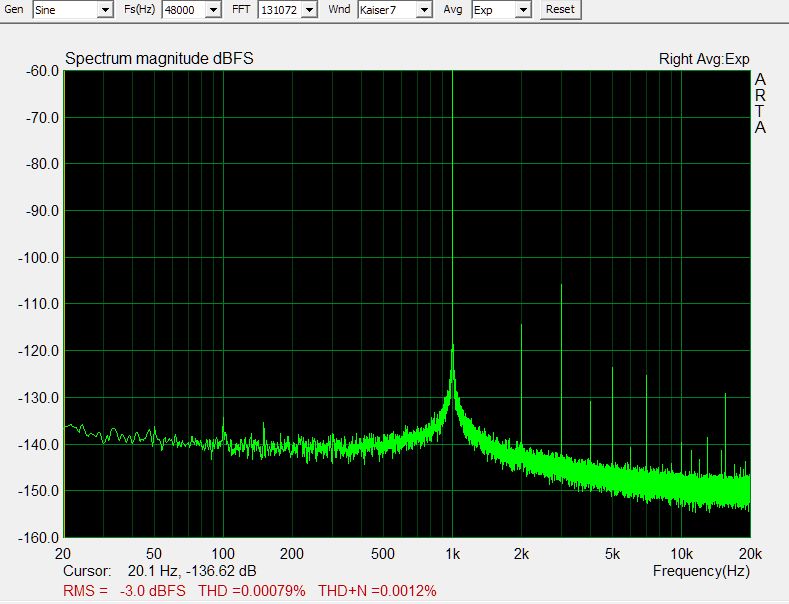Click the Right Avg:Exp label

tap(704, 59)
